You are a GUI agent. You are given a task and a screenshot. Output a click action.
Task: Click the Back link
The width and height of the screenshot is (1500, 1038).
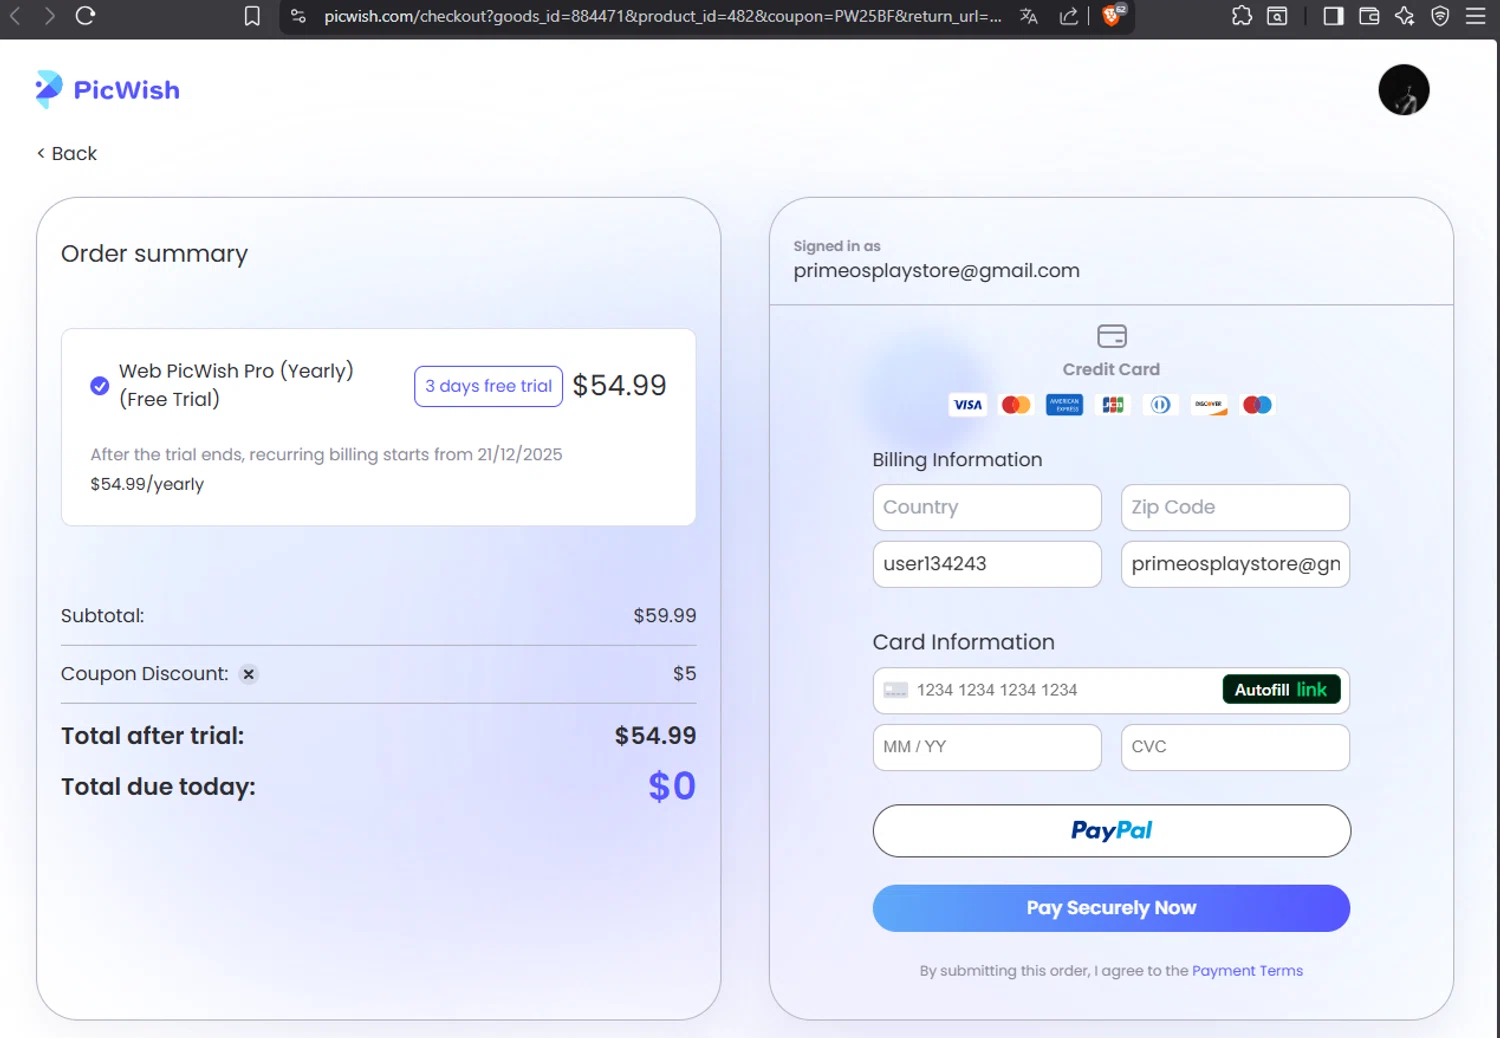pos(67,153)
